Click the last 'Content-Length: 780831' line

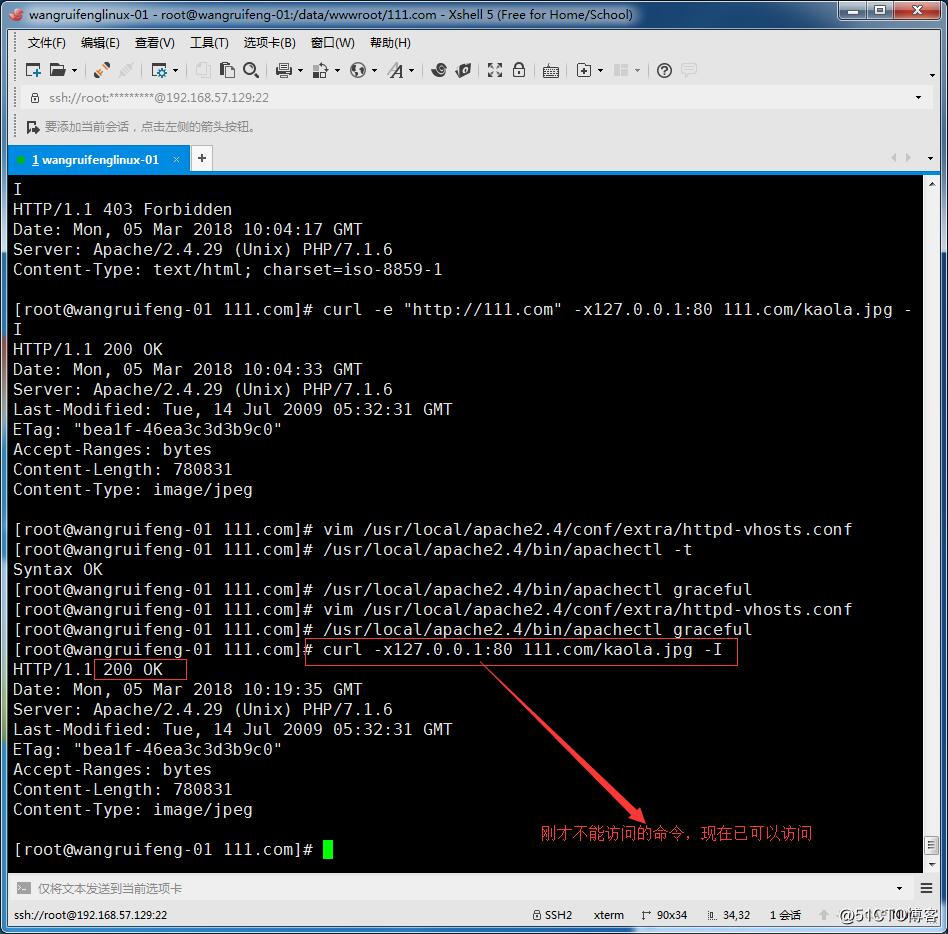pyautogui.click(x=122, y=790)
